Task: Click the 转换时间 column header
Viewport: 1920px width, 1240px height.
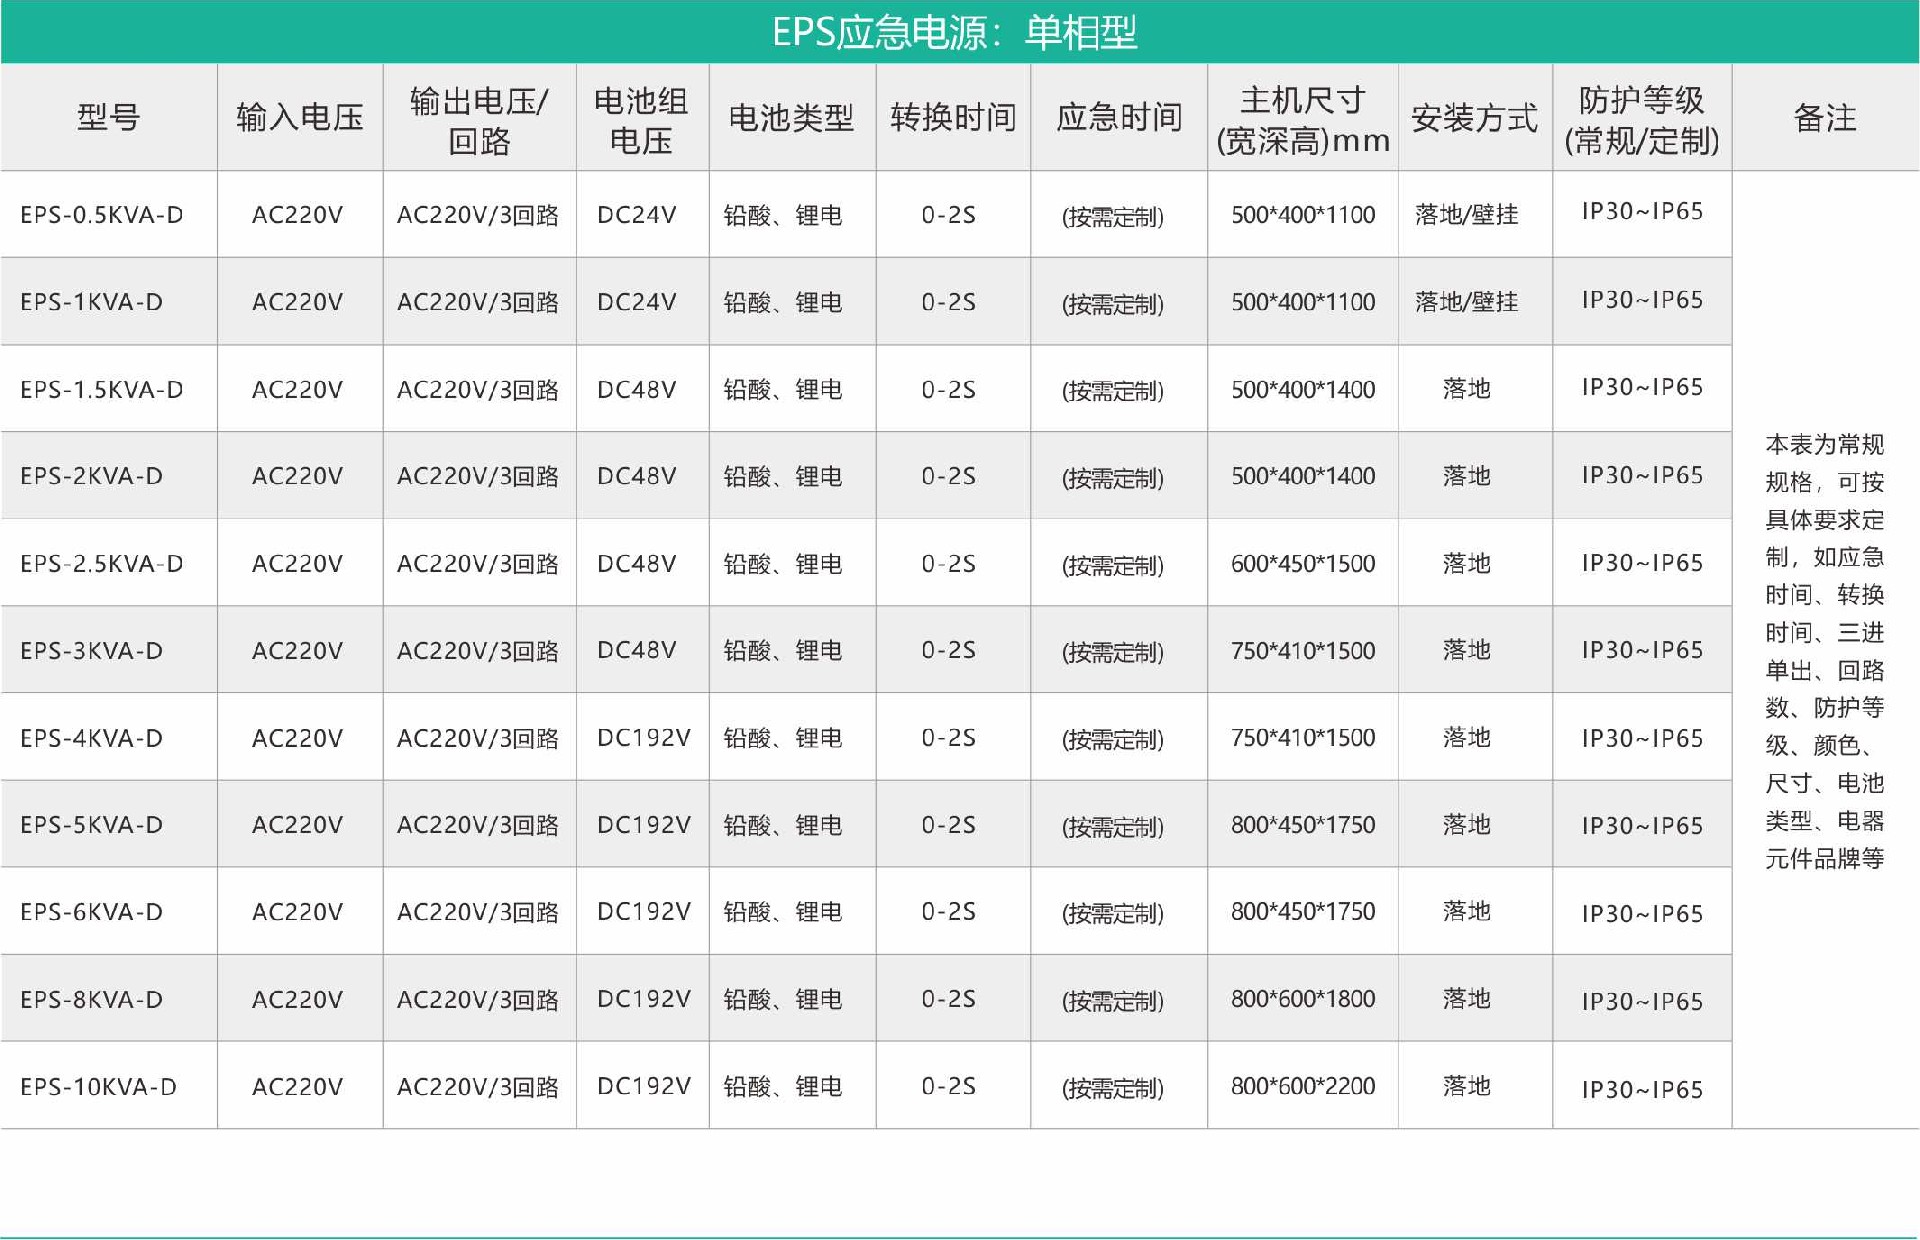Action: pos(953,117)
